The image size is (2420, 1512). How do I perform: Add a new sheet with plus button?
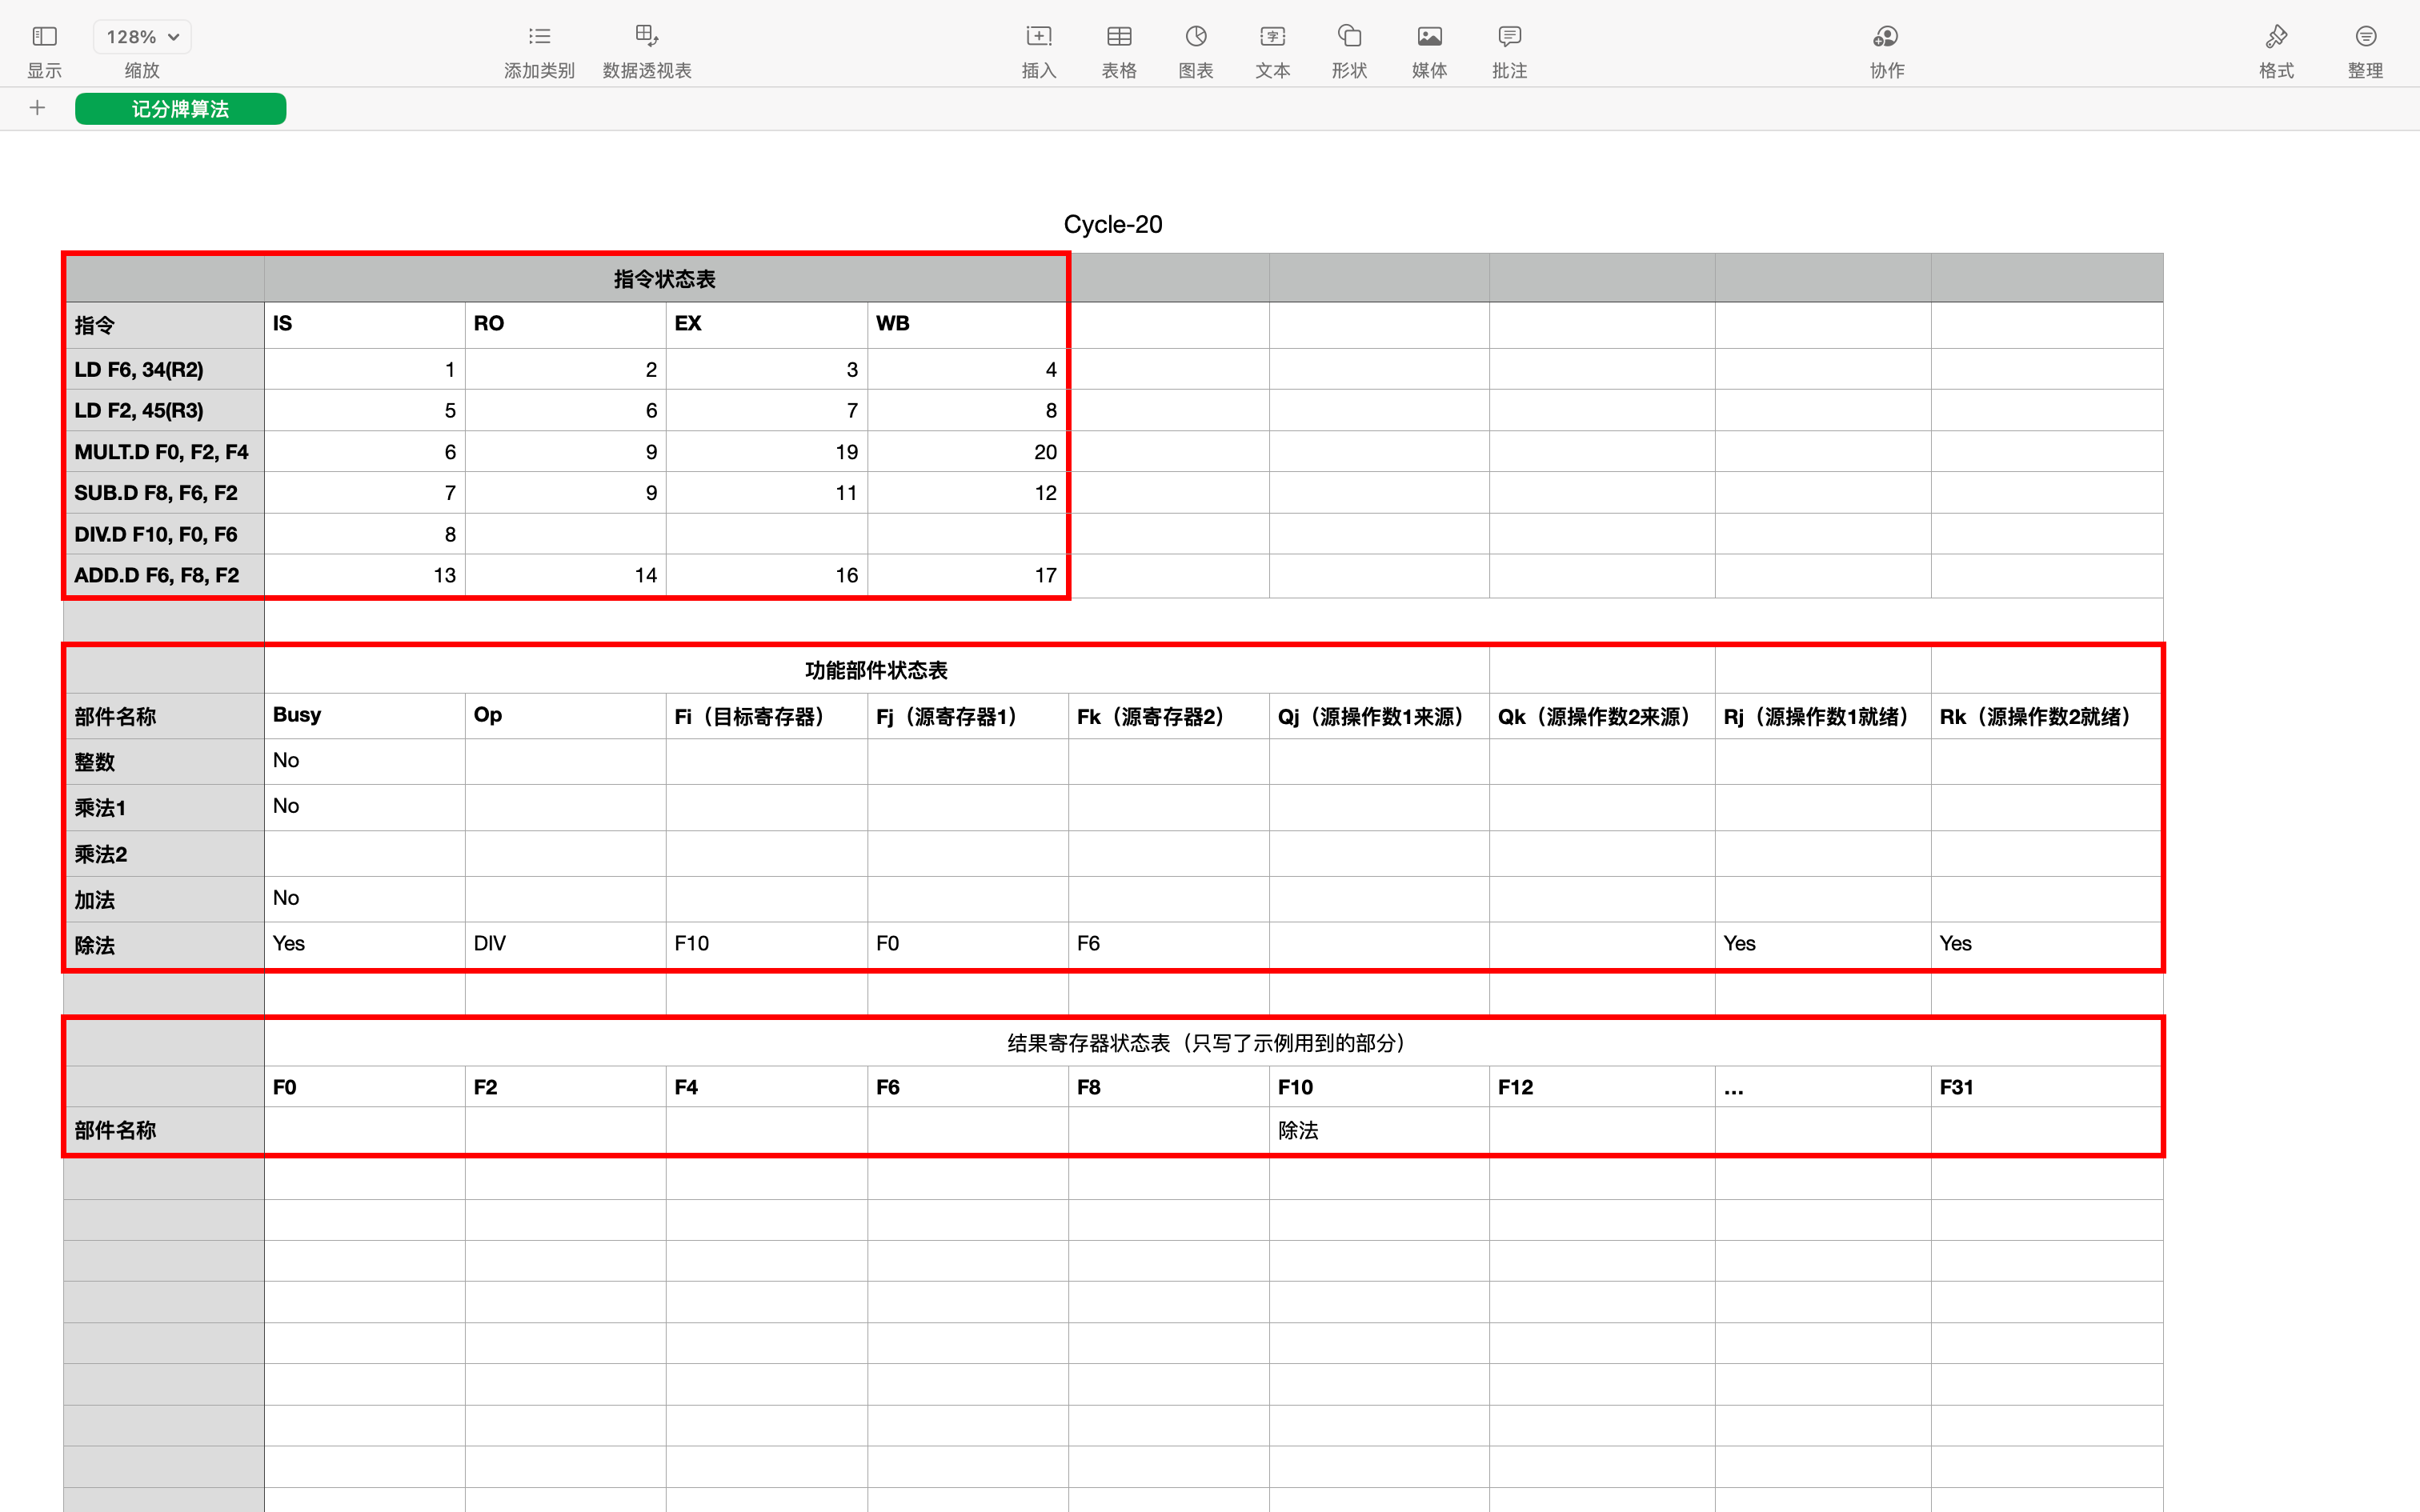[38, 108]
